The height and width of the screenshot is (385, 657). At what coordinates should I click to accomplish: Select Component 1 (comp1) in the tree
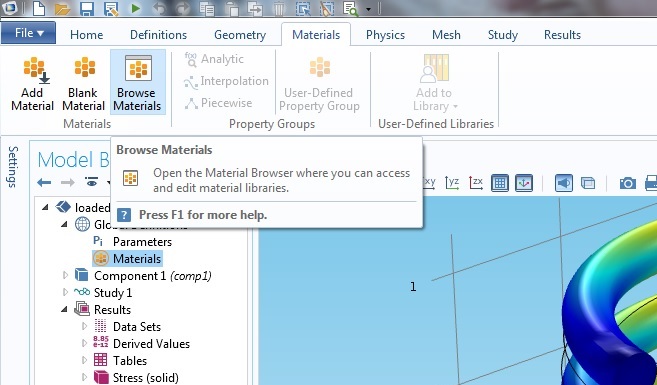[x=153, y=276]
